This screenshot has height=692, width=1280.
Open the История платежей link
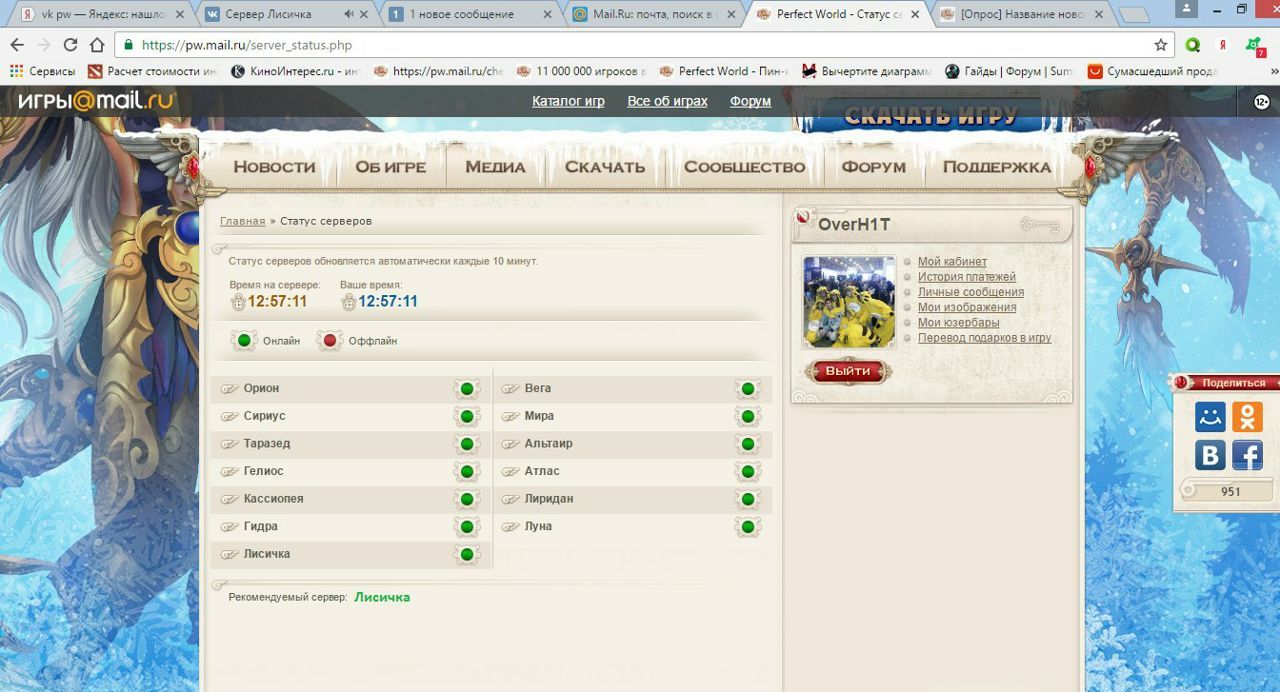point(966,277)
